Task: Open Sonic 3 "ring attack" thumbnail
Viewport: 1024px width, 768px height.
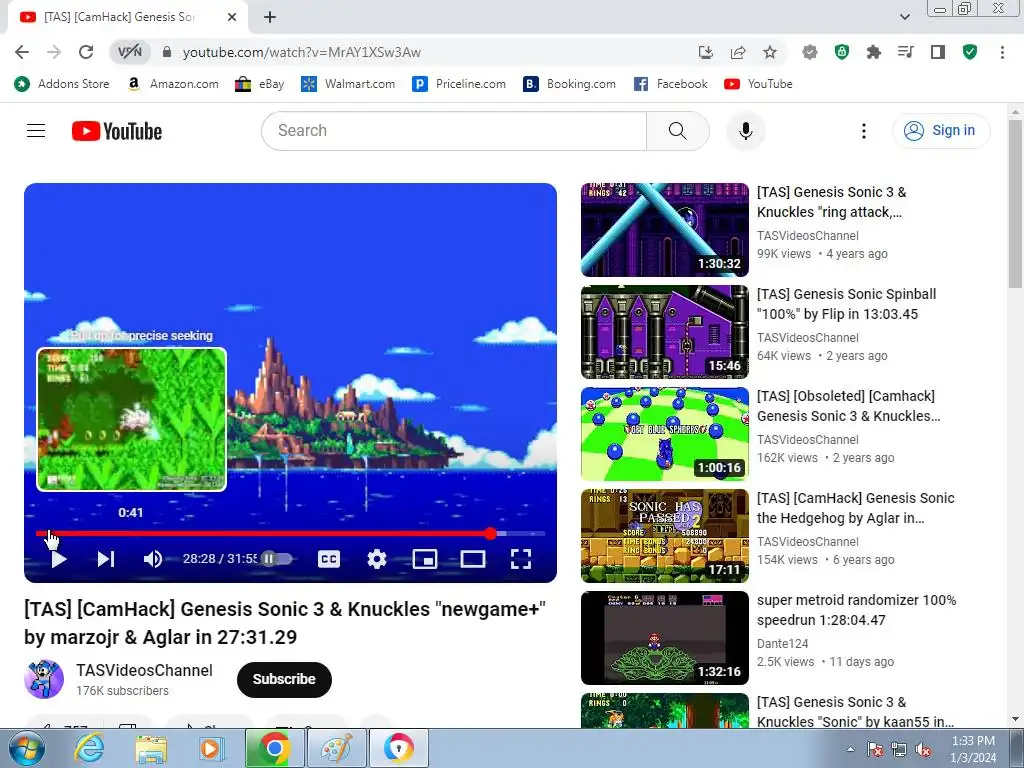Action: 665,230
